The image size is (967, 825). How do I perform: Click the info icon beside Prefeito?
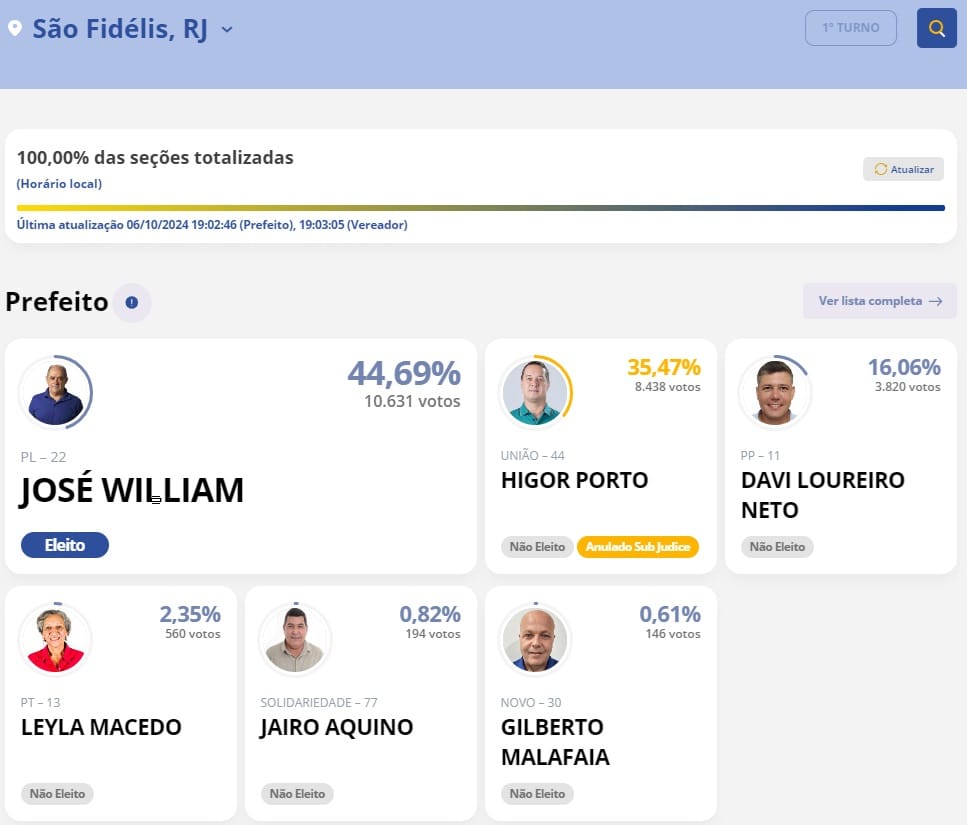(x=131, y=302)
